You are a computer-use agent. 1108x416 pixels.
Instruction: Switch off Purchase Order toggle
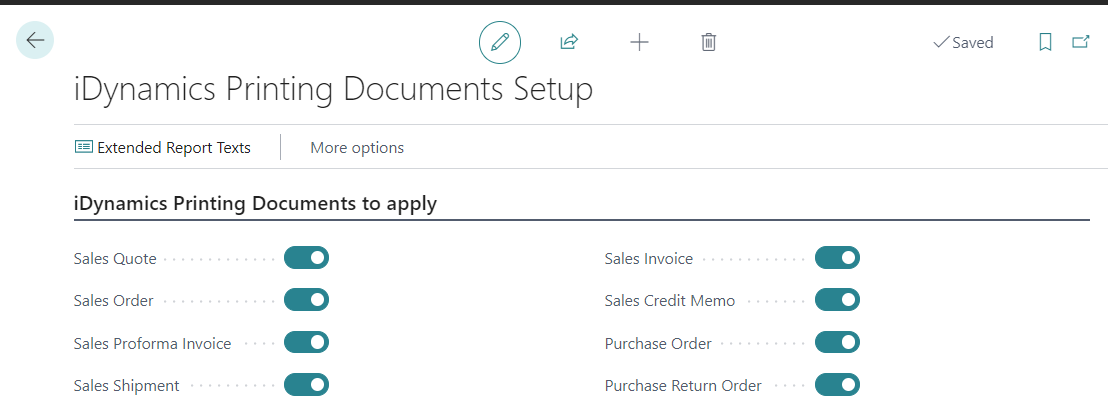click(x=837, y=343)
